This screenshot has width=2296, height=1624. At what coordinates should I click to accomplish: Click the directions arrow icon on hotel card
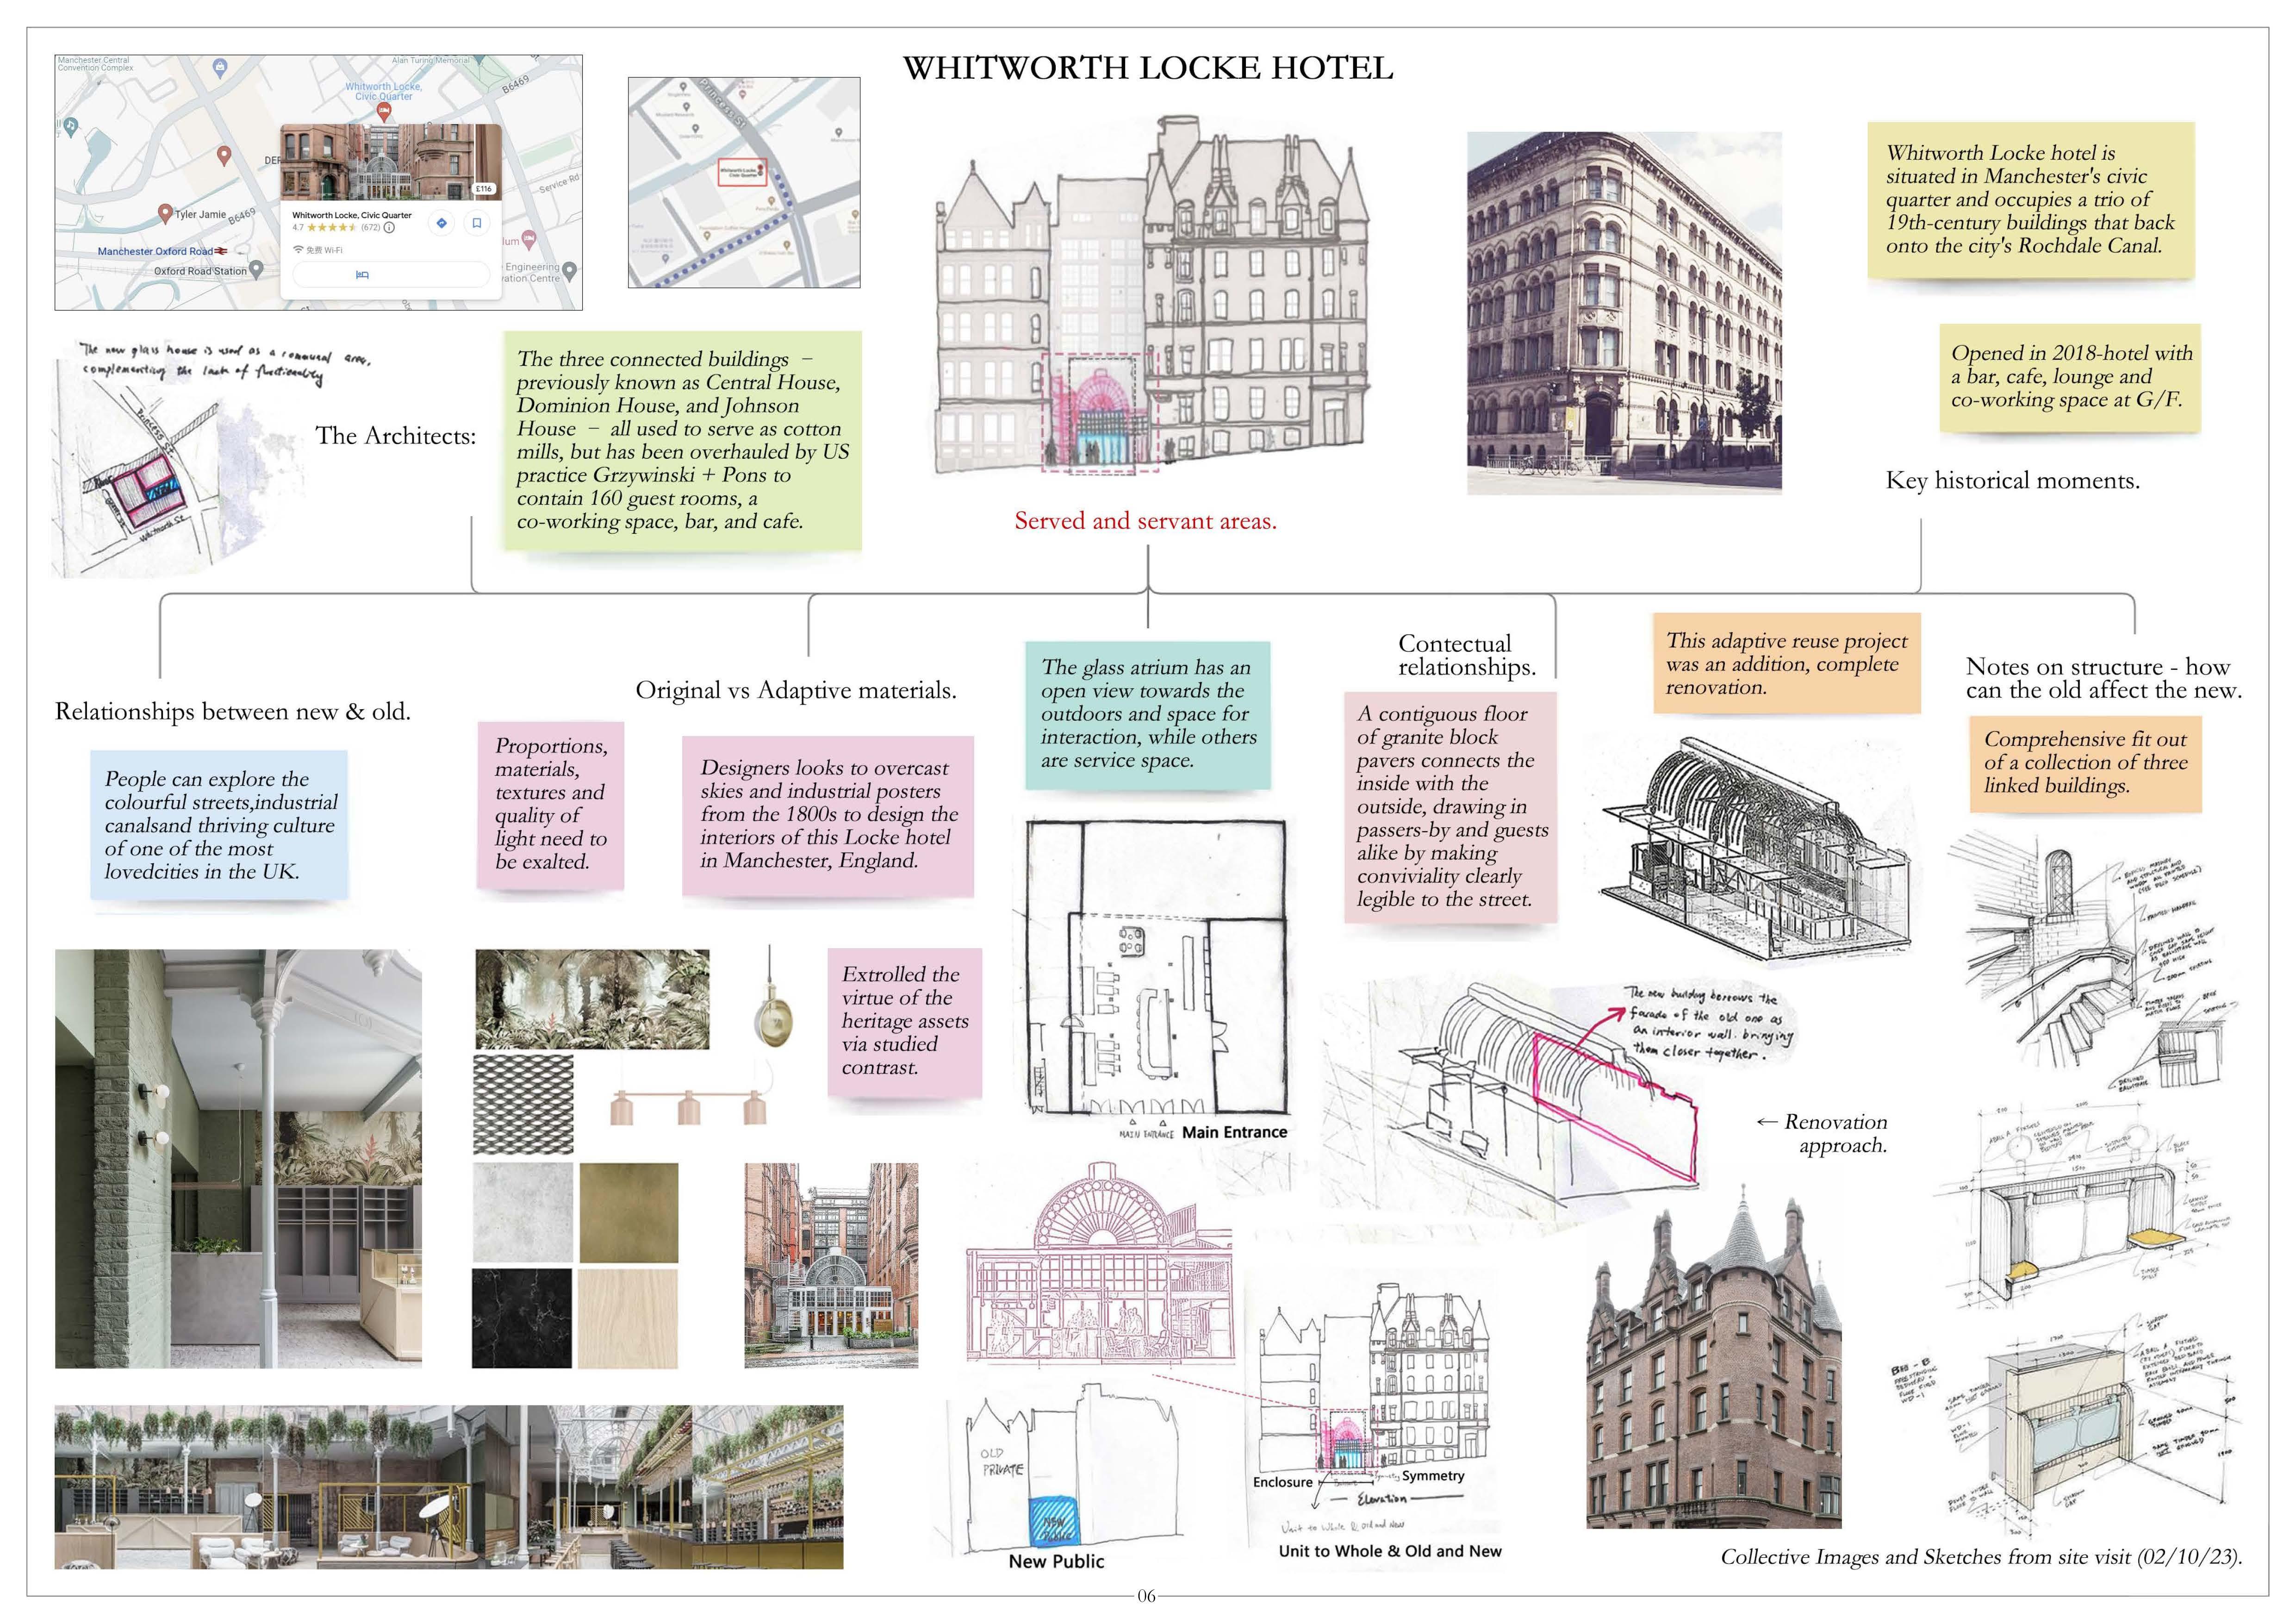coord(442,223)
